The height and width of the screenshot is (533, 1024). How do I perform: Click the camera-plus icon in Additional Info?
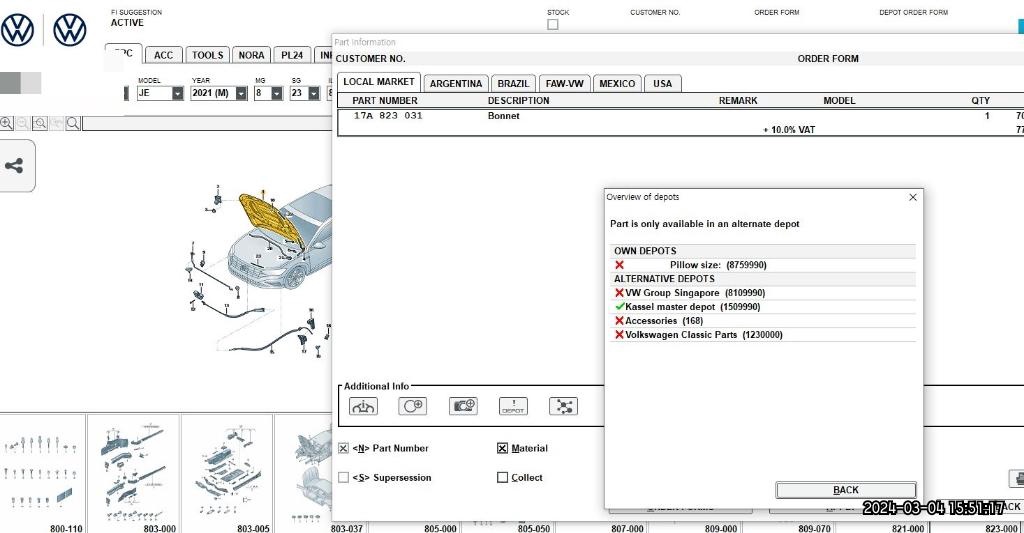tap(463, 406)
